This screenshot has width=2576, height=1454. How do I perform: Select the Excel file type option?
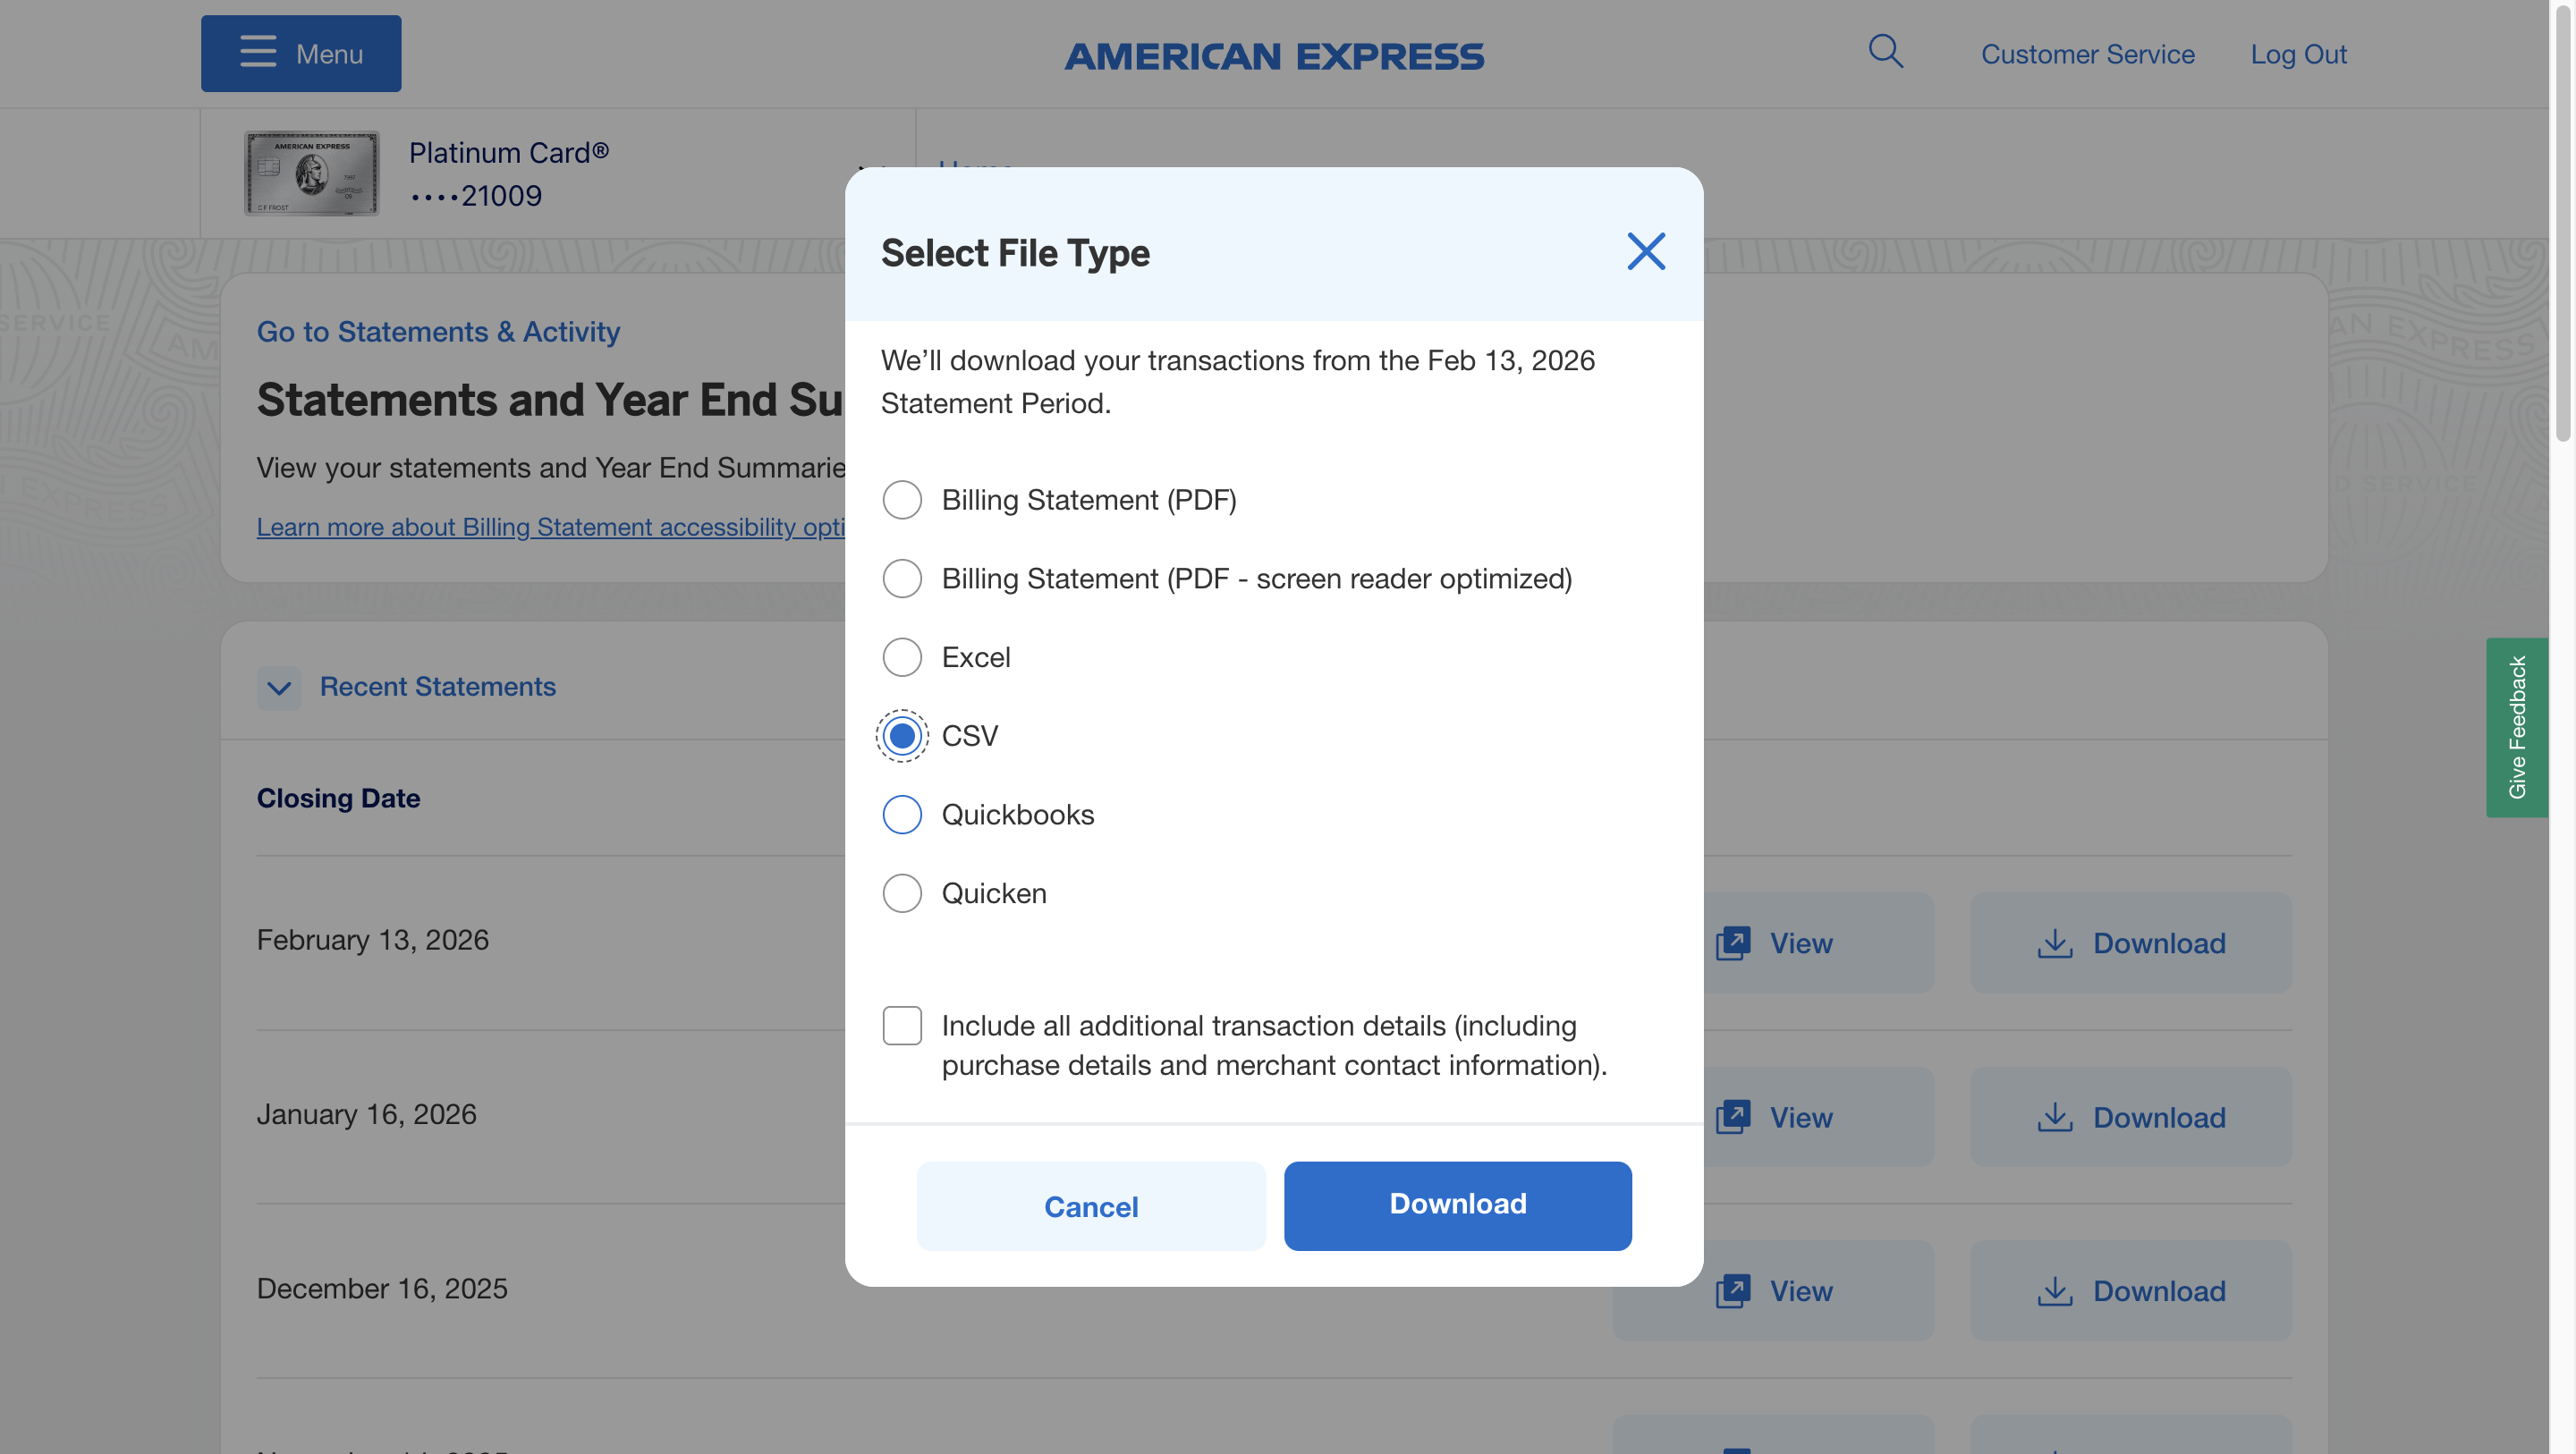pos(902,657)
